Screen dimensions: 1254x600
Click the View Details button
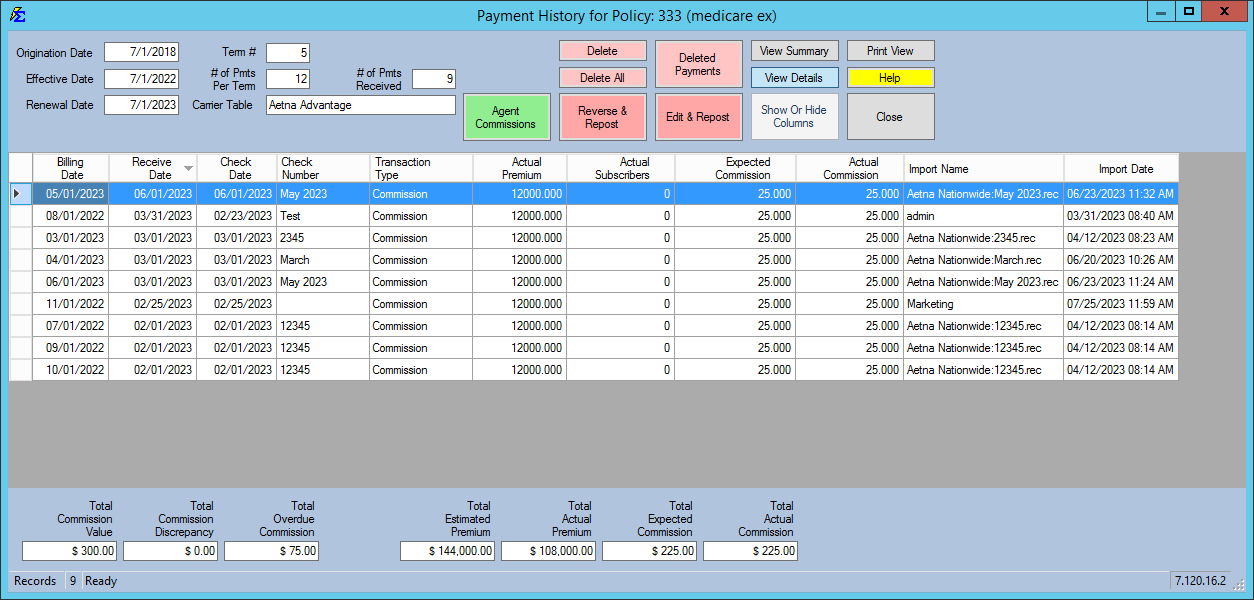pyautogui.click(x=794, y=77)
